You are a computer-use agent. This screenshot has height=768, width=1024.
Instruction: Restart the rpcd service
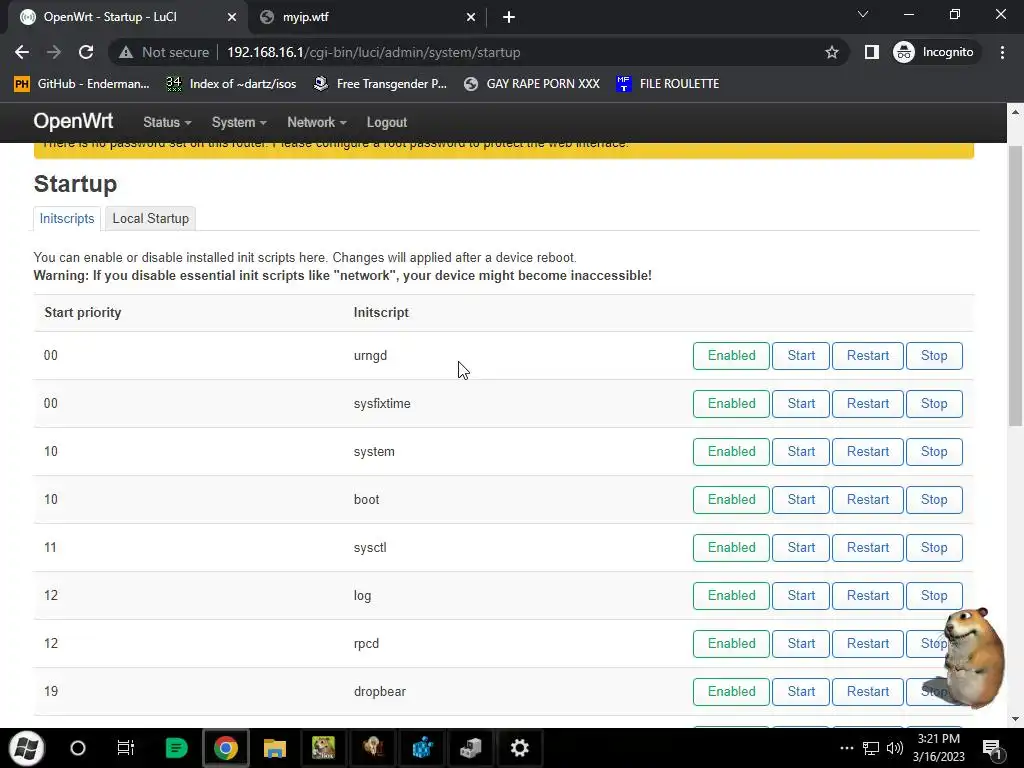tap(868, 644)
